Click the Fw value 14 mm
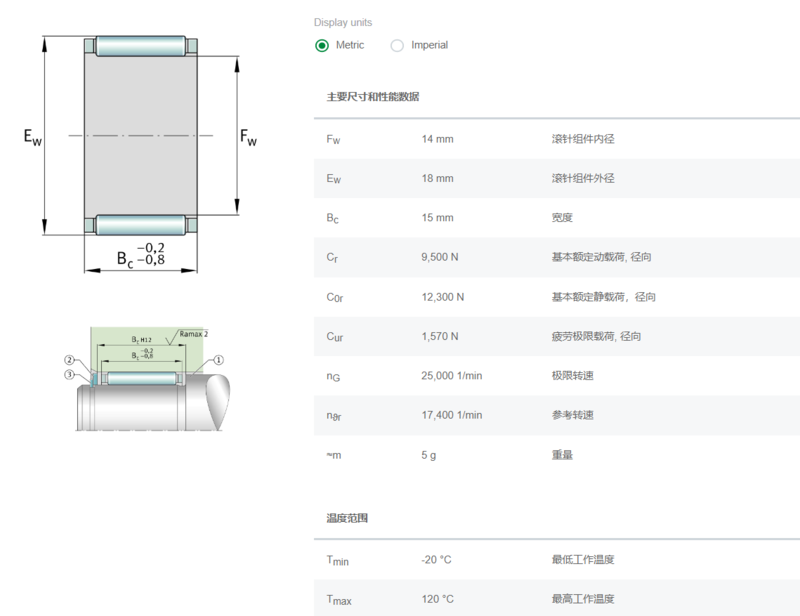 click(437, 139)
